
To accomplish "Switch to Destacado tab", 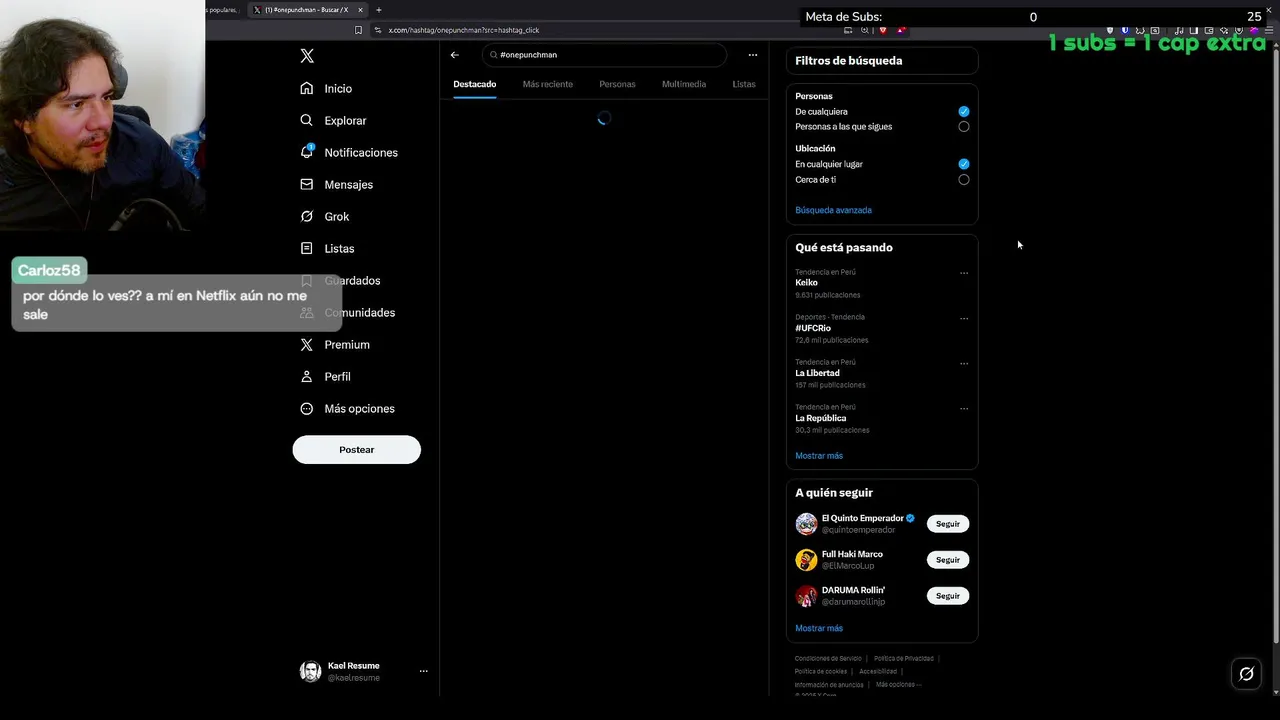I will click(x=475, y=84).
